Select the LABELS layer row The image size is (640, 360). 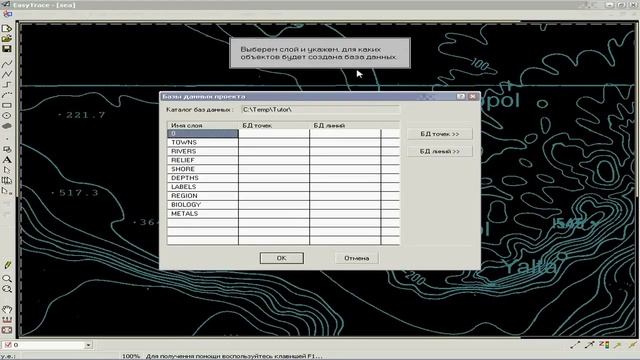[x=203, y=187]
